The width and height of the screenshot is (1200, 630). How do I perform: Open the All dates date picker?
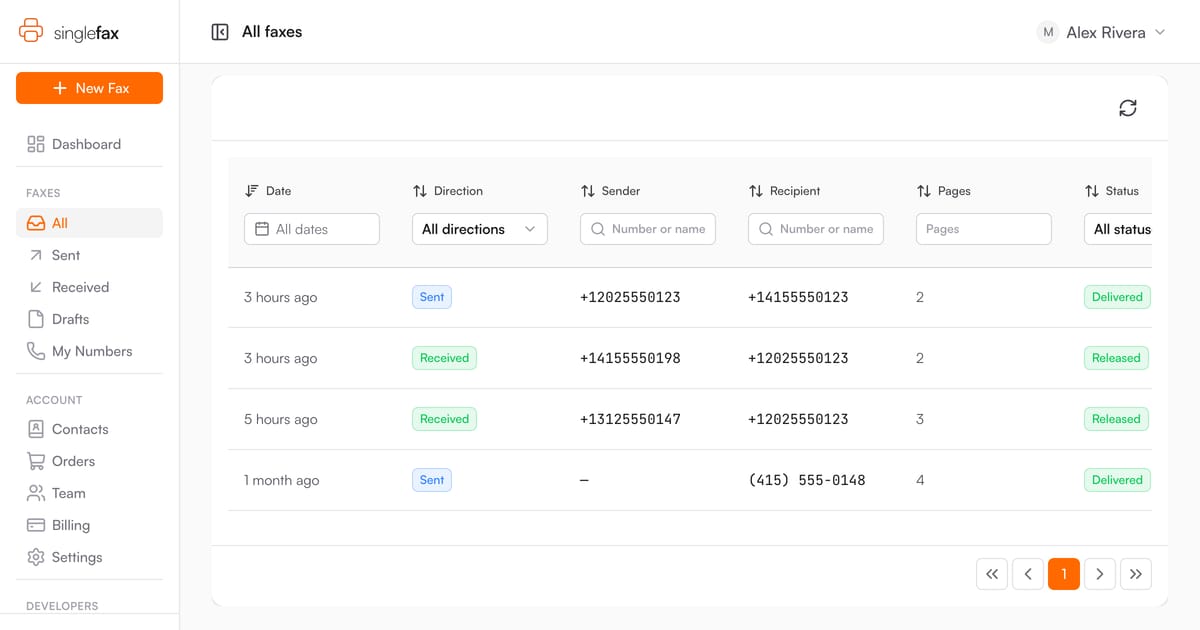point(312,229)
